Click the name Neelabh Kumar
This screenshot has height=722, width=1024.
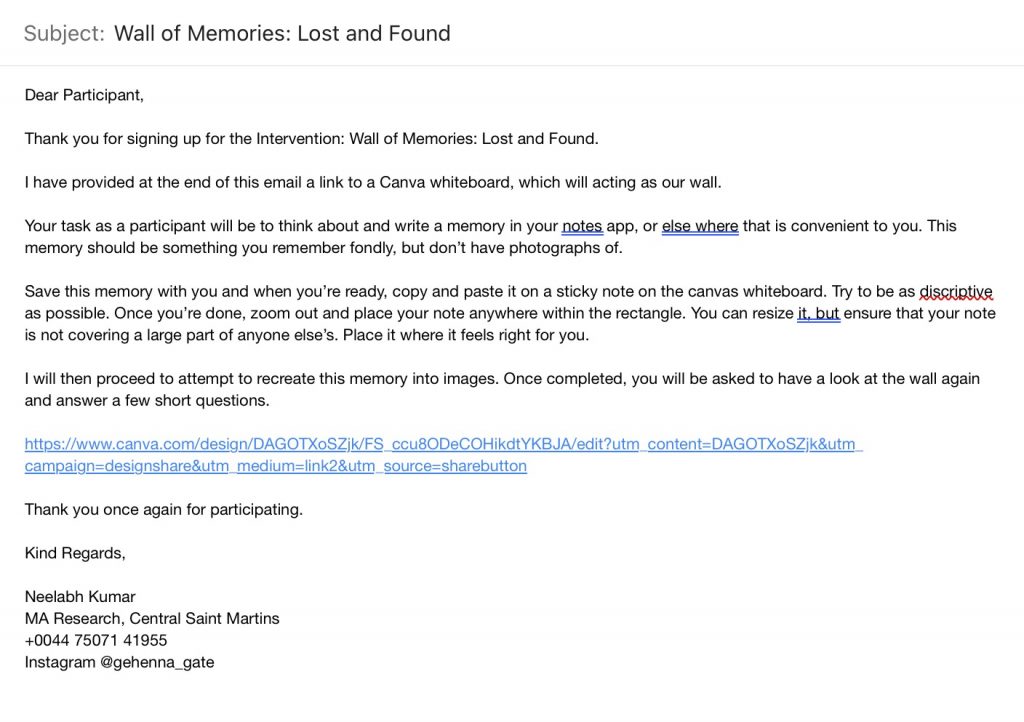tap(80, 597)
